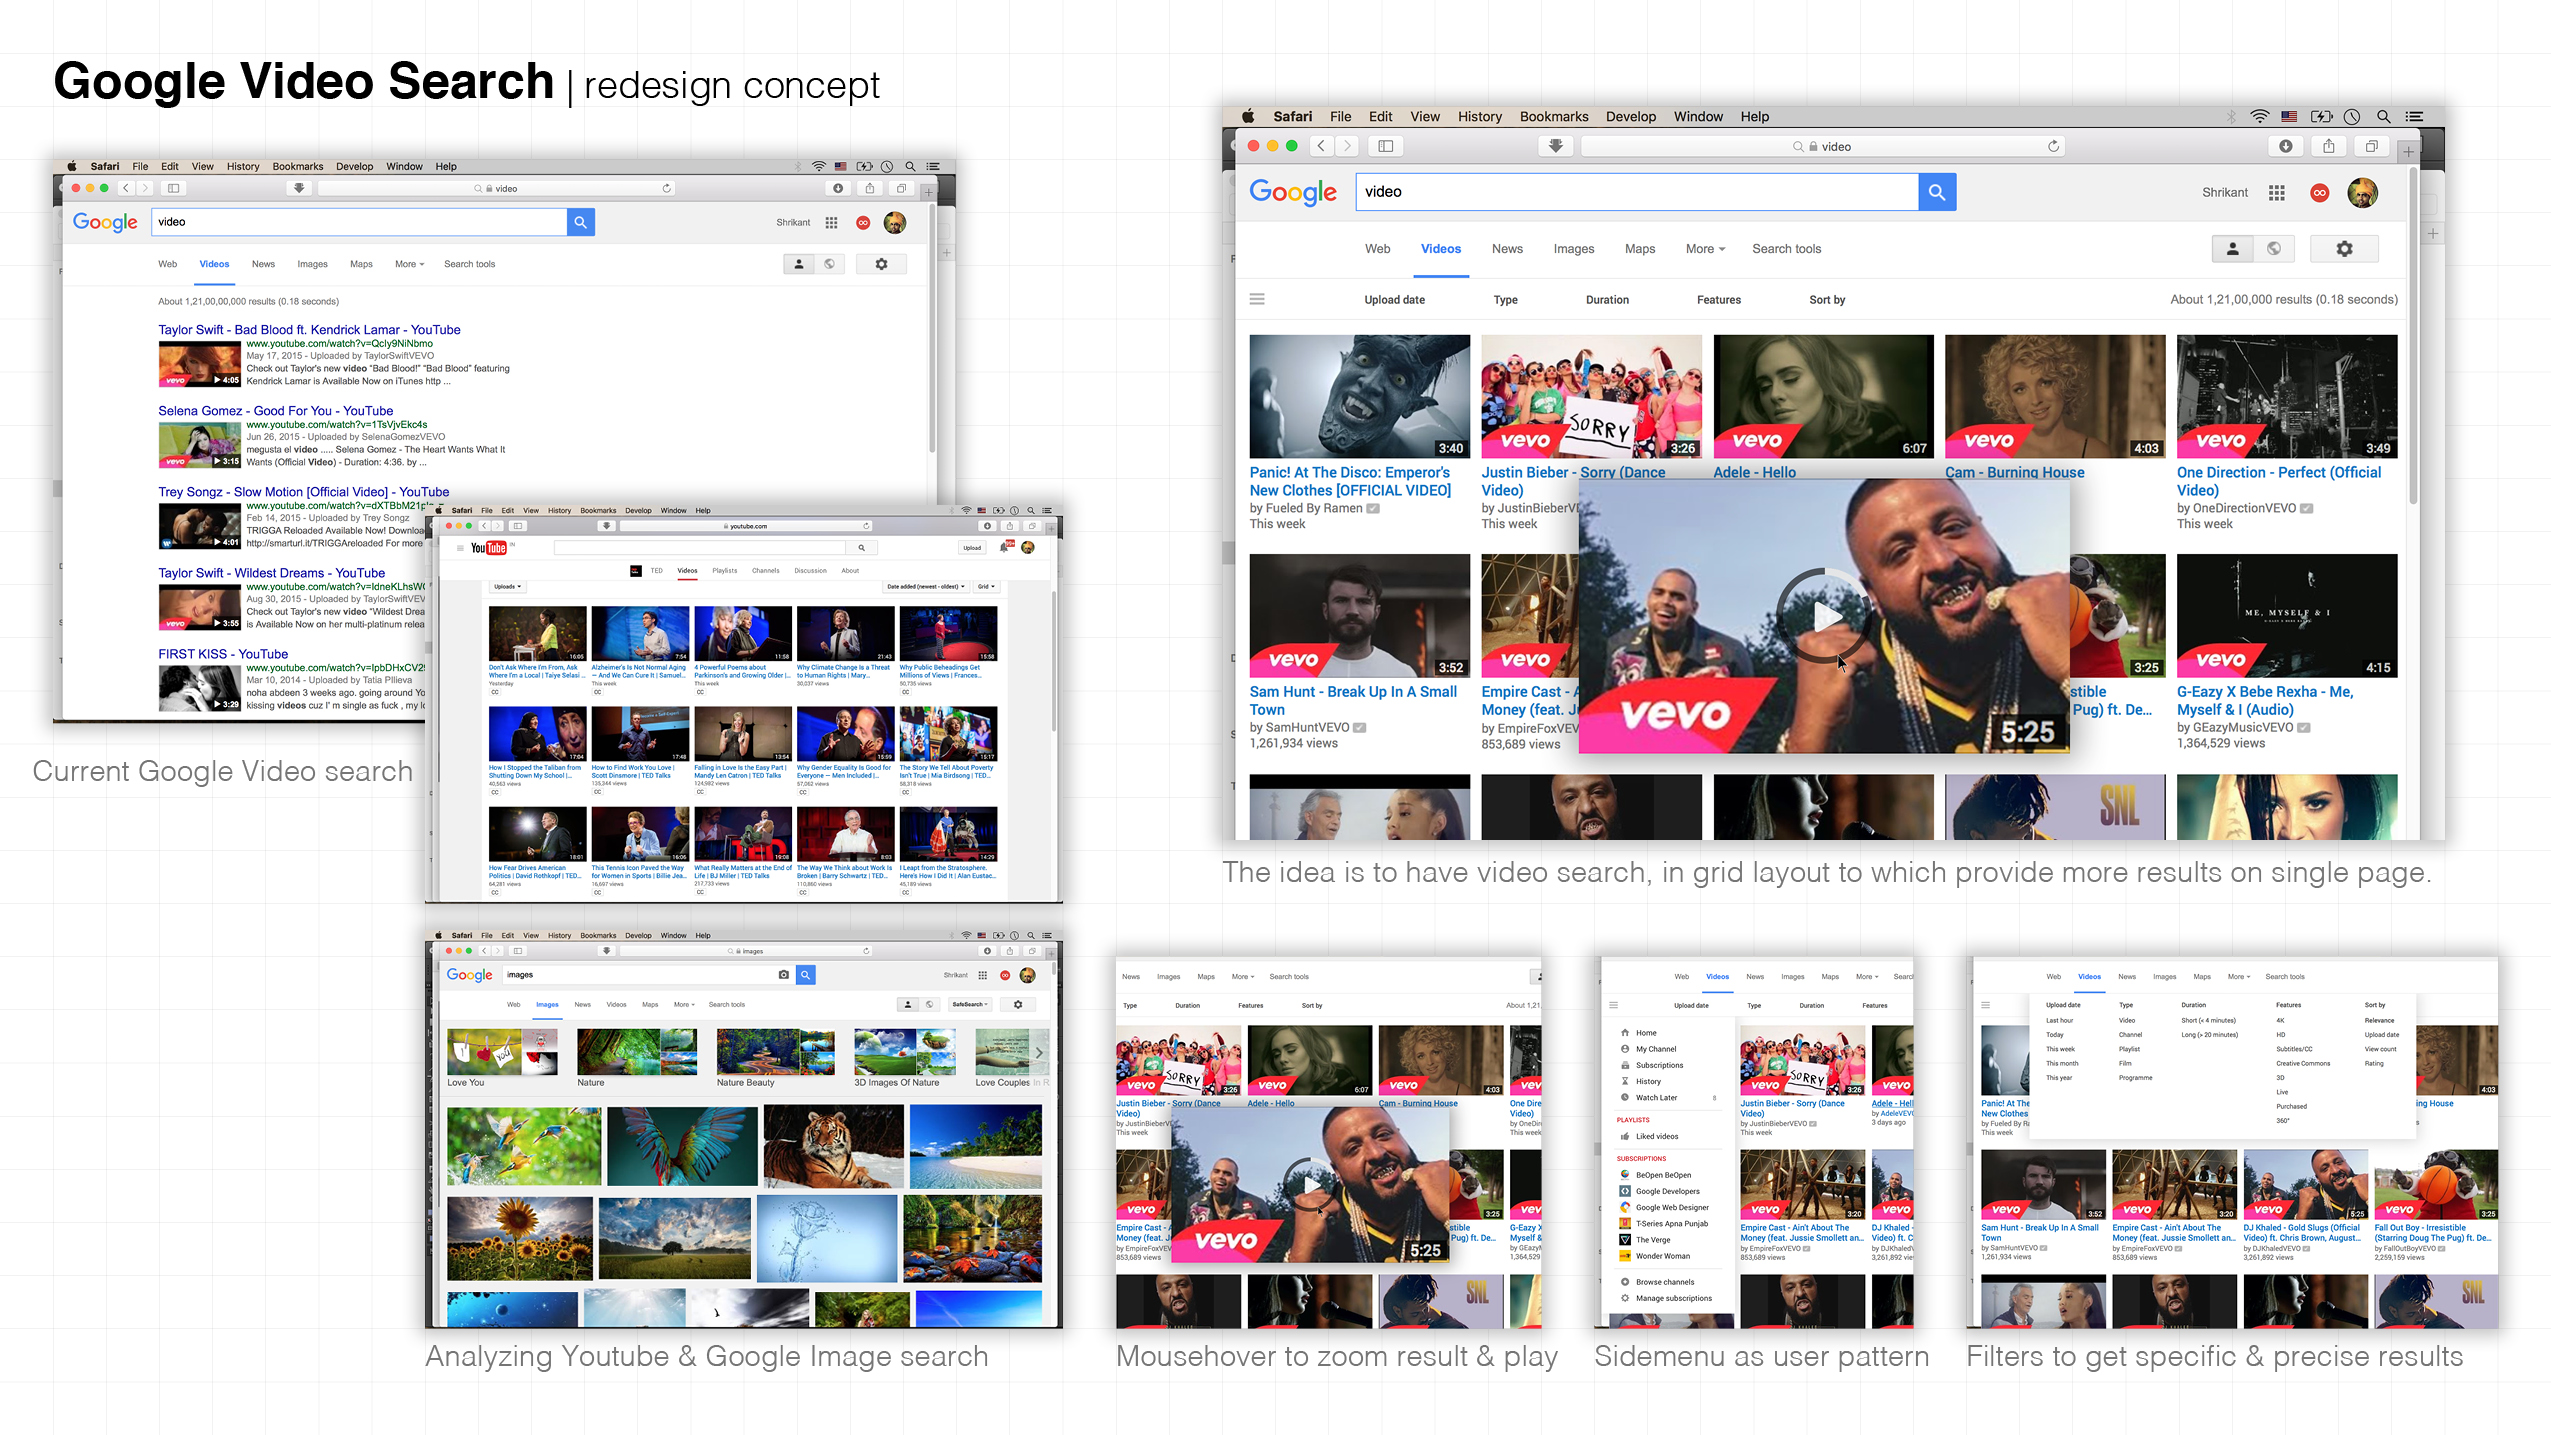The image size is (2551, 1435).
Task: Open the SafeSearch dropdown in the Google Images window
Action: (x=969, y=1004)
